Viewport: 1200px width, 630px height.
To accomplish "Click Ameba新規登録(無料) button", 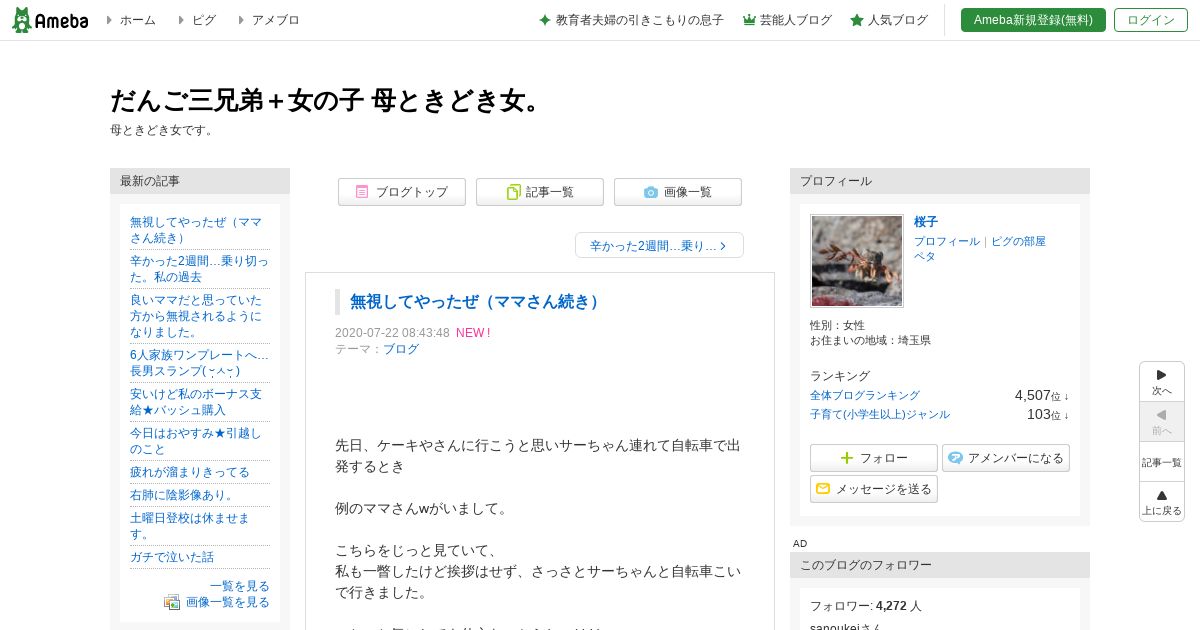I will pyautogui.click(x=1033, y=20).
